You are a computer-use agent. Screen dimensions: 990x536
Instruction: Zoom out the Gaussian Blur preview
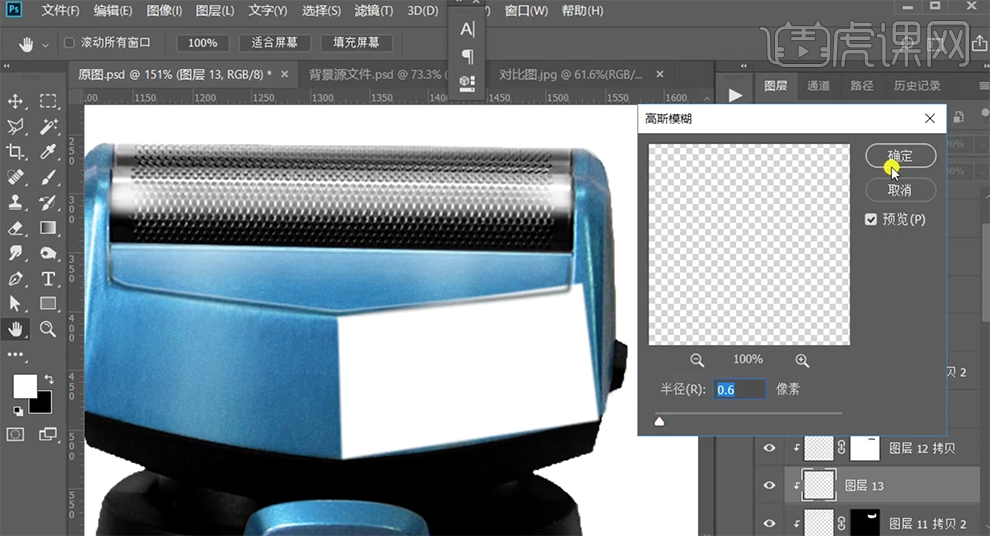coord(697,360)
